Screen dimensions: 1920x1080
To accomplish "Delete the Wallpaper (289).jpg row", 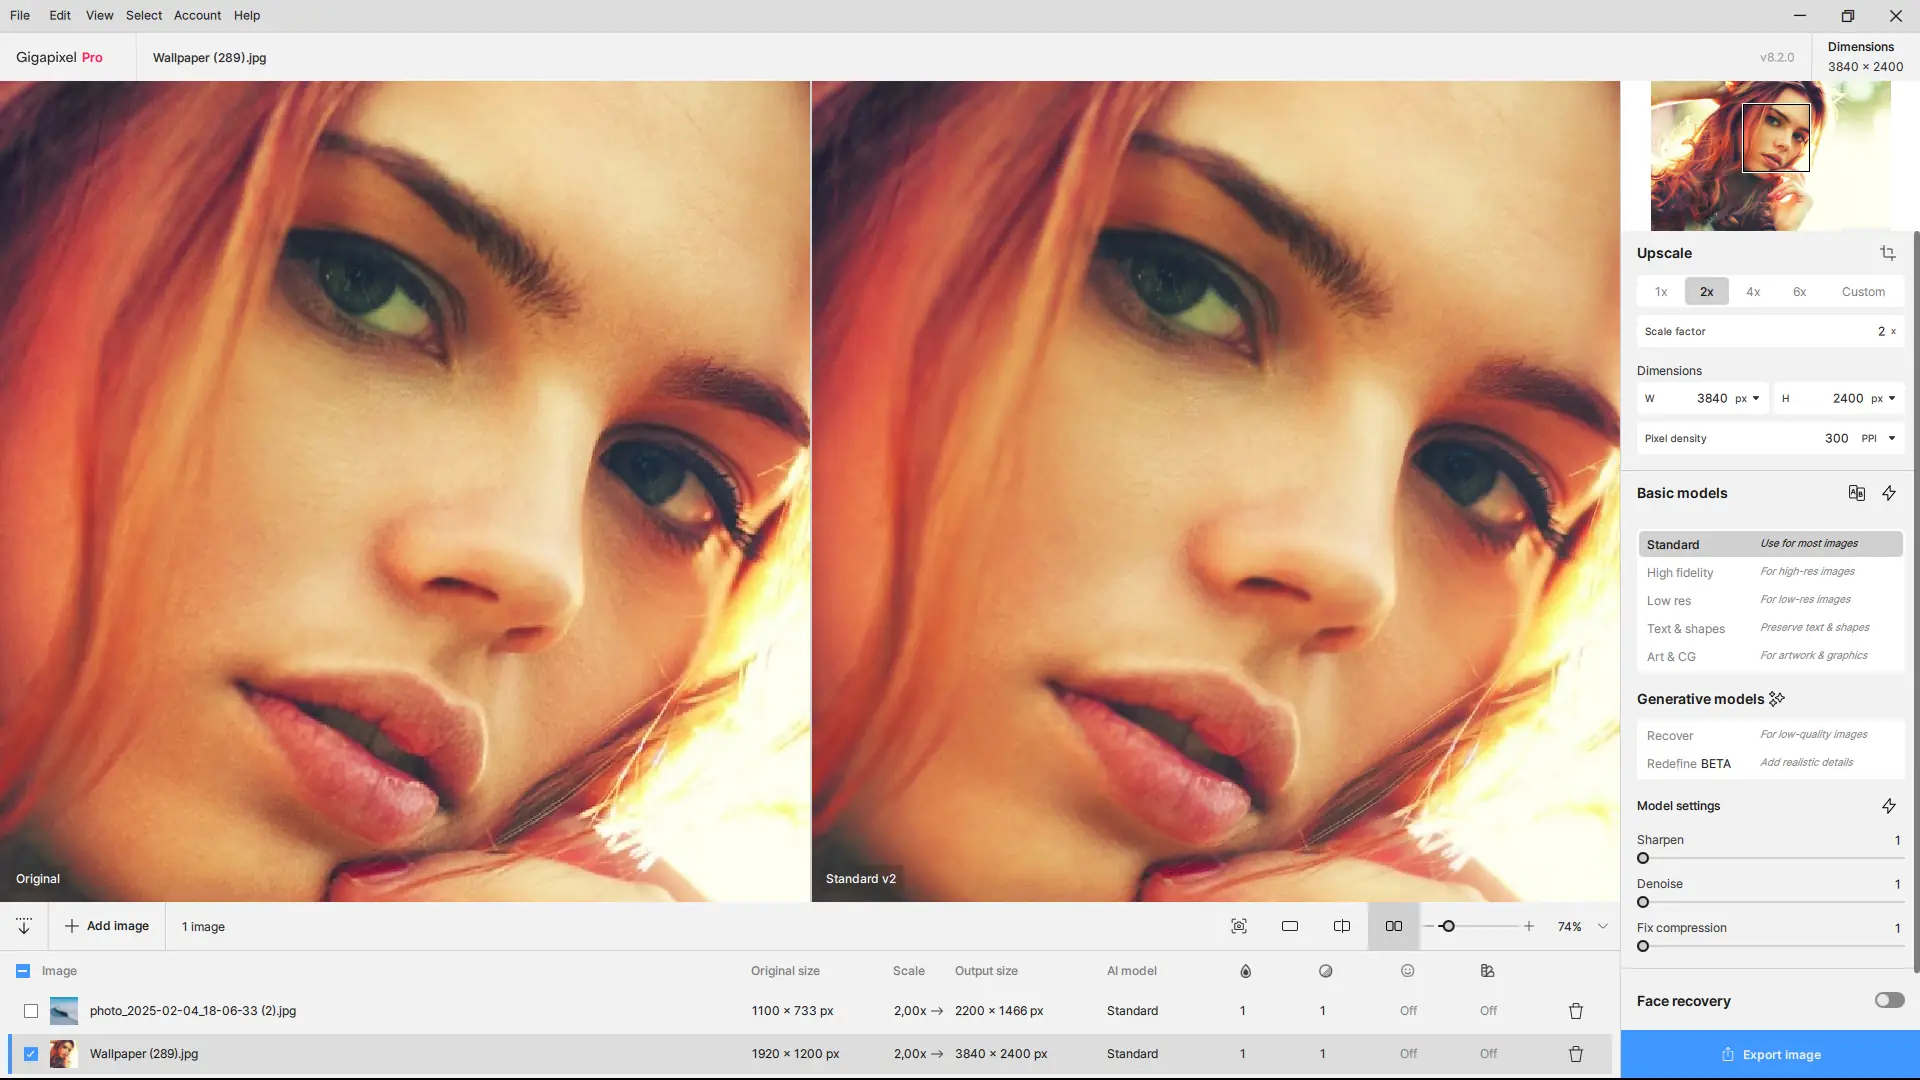I will (x=1575, y=1054).
